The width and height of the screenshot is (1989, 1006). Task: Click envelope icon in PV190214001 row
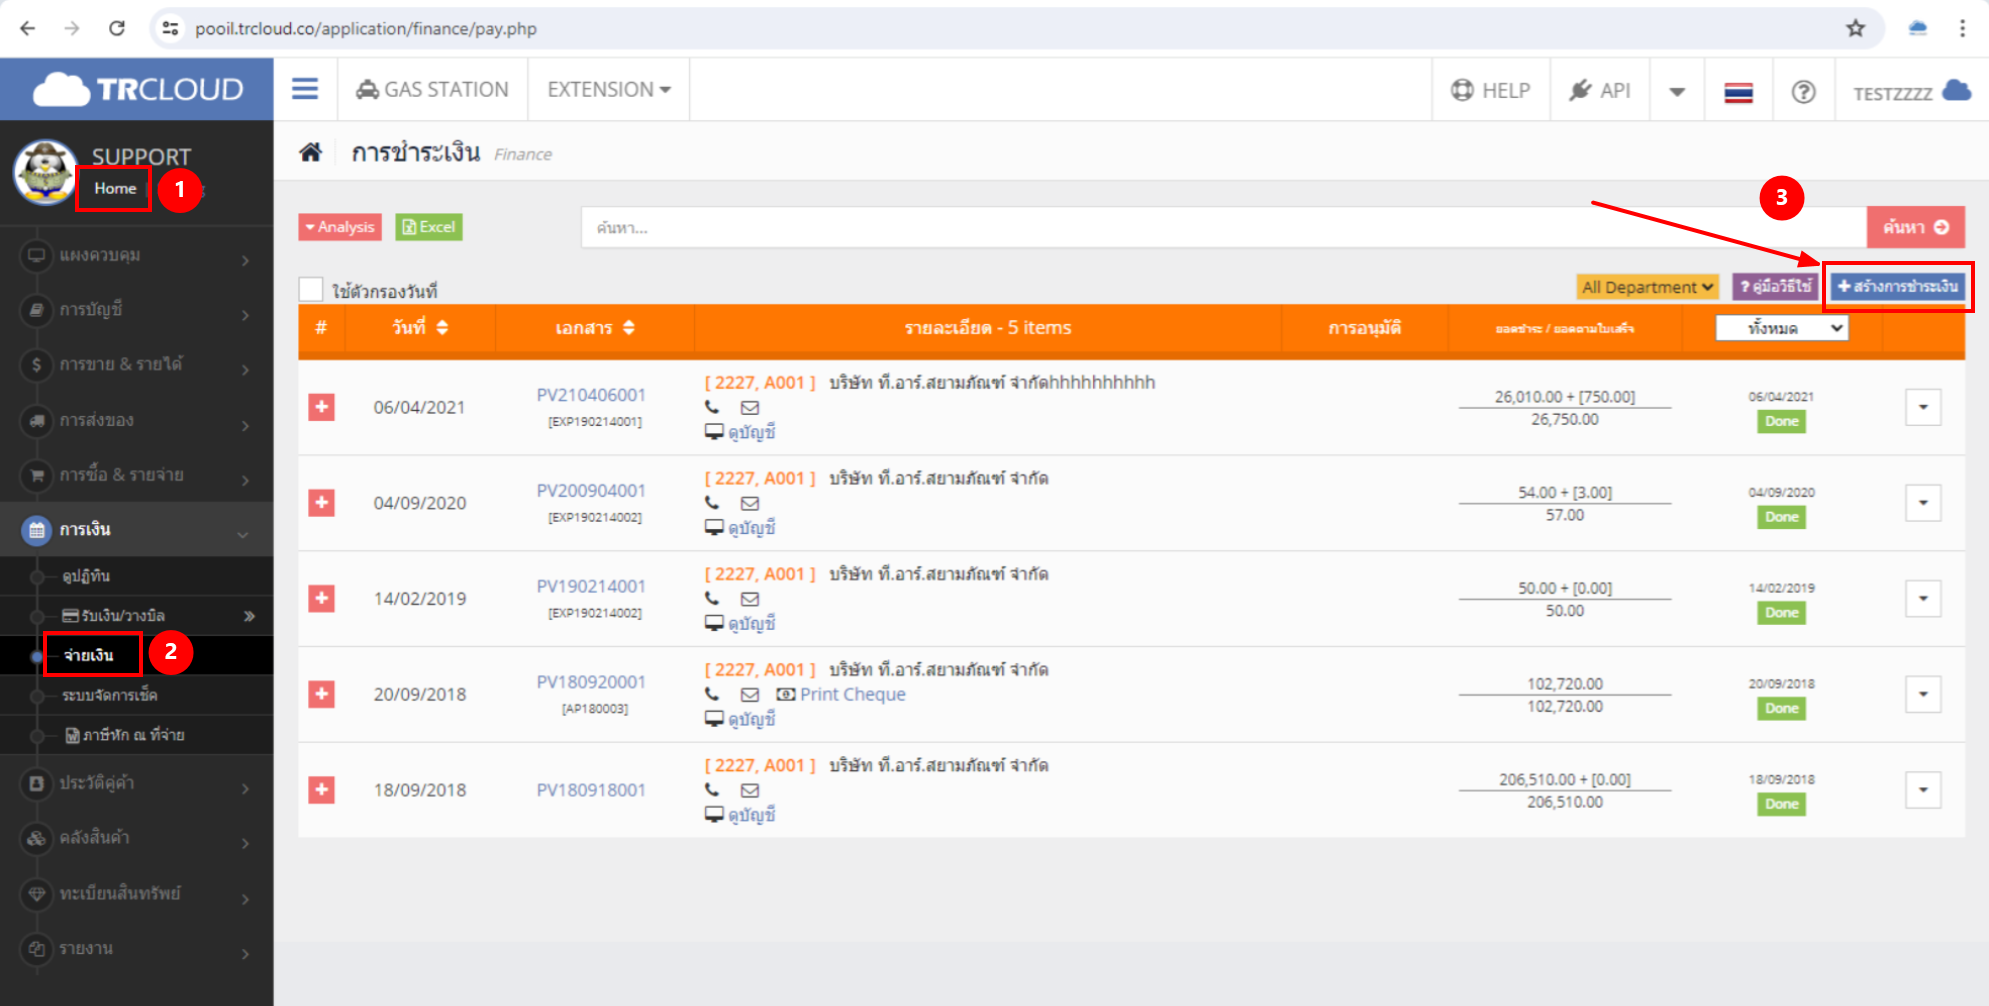point(750,599)
